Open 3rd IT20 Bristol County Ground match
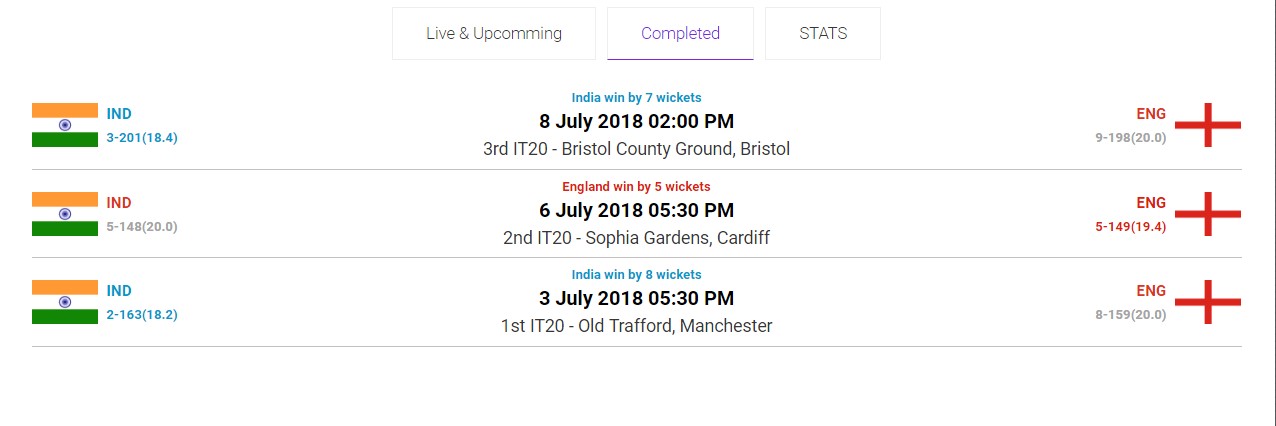This screenshot has height=426, width=1276. (x=637, y=149)
